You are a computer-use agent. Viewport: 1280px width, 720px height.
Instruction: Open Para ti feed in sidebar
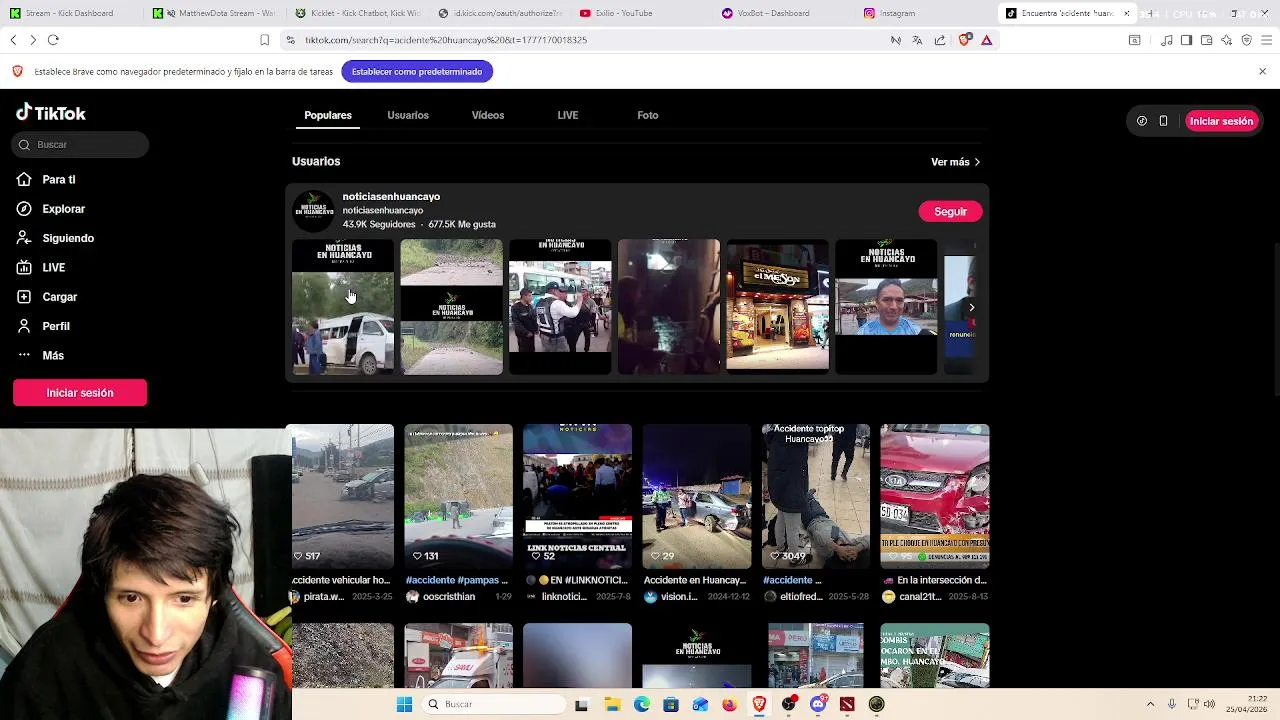tap(47, 179)
